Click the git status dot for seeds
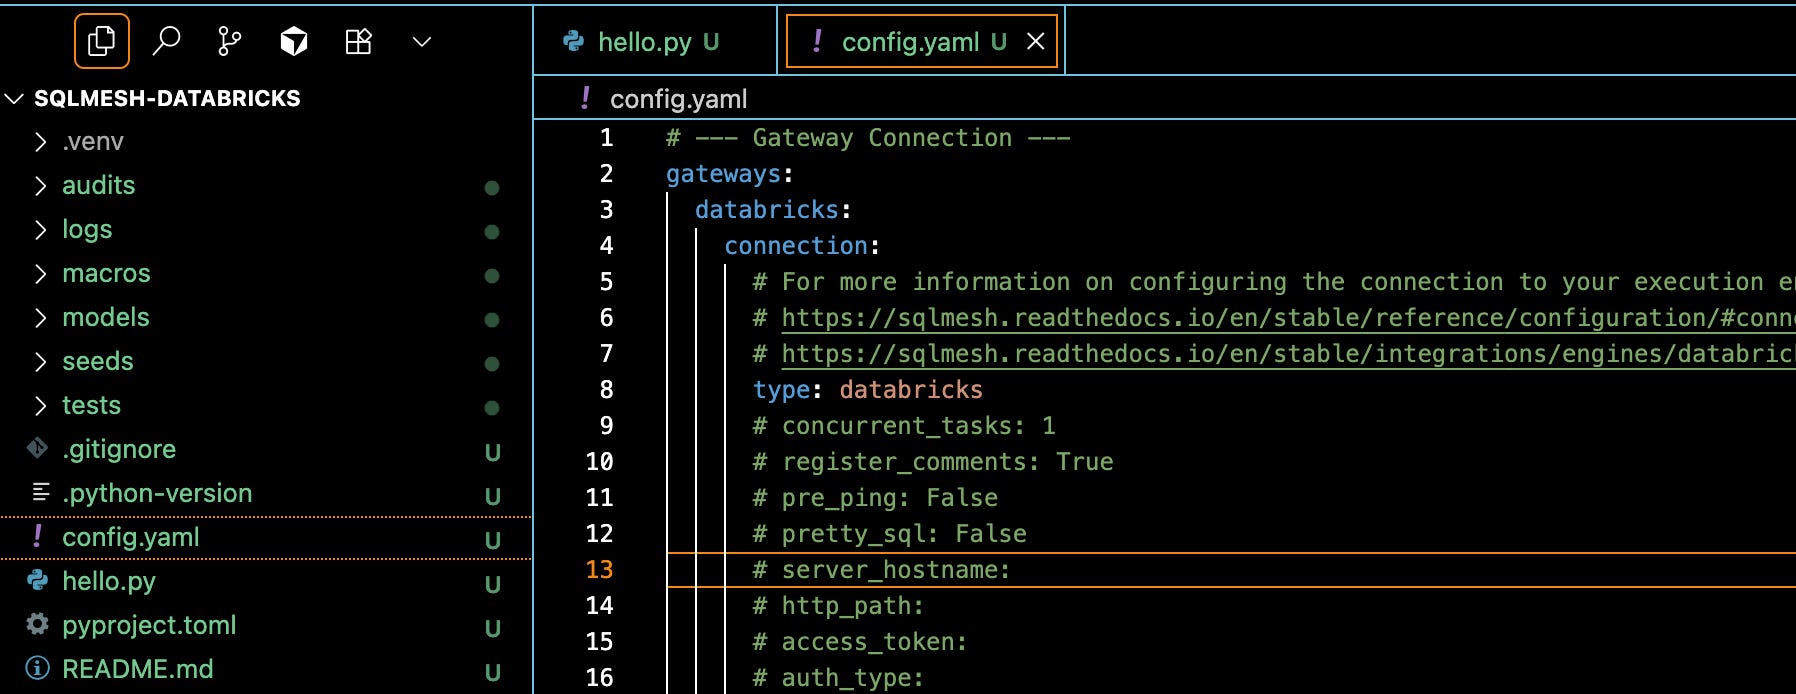Image resolution: width=1796 pixels, height=694 pixels. pyautogui.click(x=492, y=363)
